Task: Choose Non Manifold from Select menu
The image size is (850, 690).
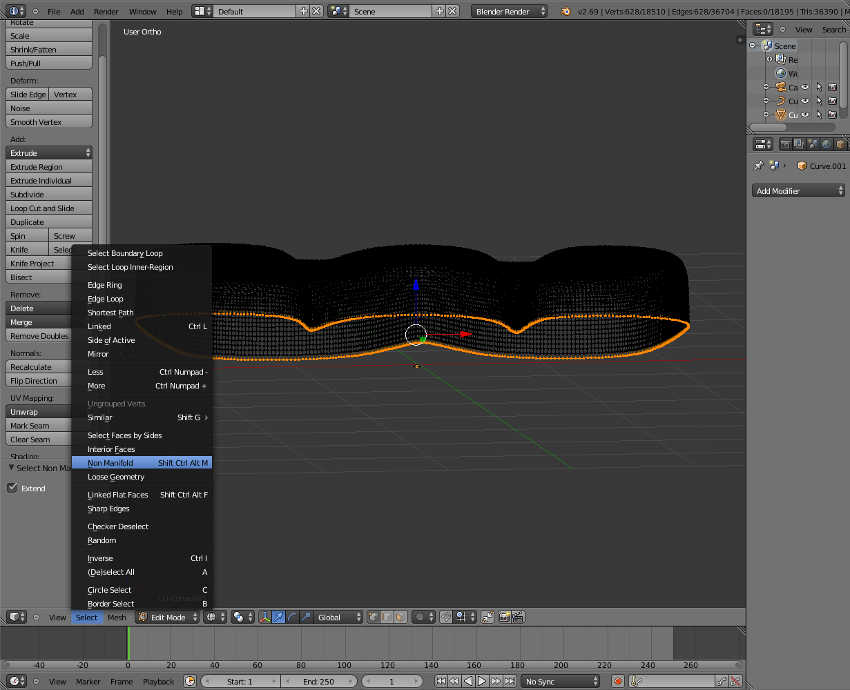Action: click(x=142, y=463)
